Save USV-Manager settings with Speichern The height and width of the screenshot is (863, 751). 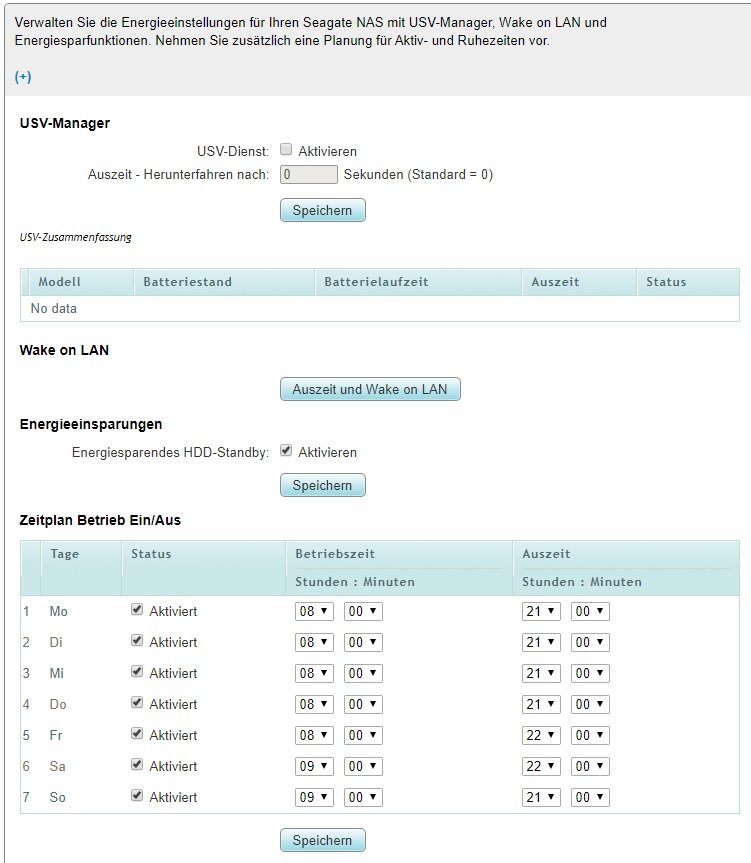322,210
